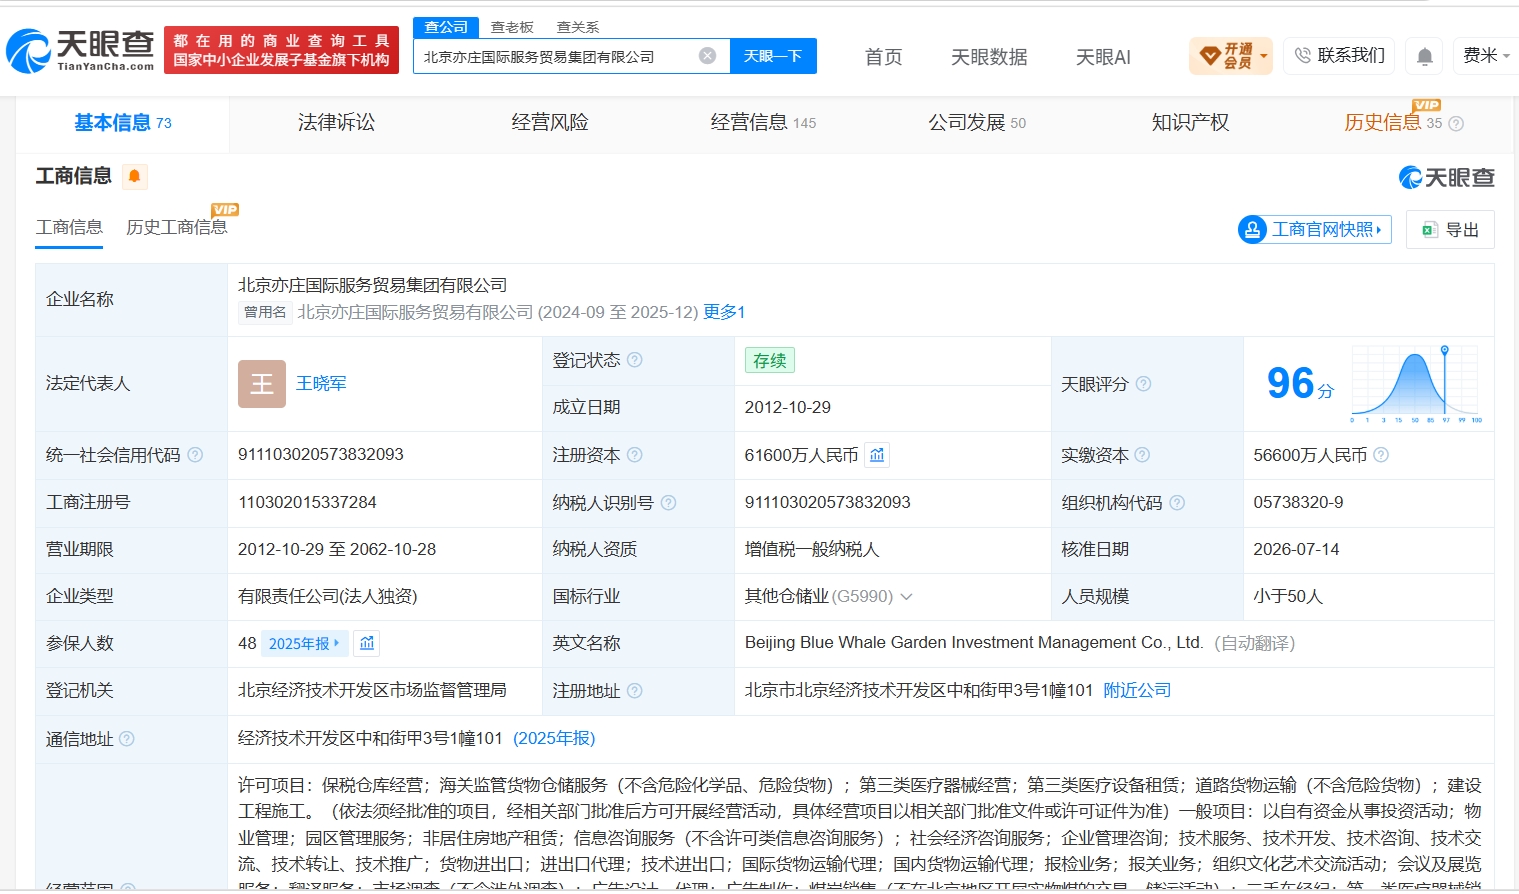Switch to 查老板 search tab
Screen dimensions: 1519x894
[512, 27]
